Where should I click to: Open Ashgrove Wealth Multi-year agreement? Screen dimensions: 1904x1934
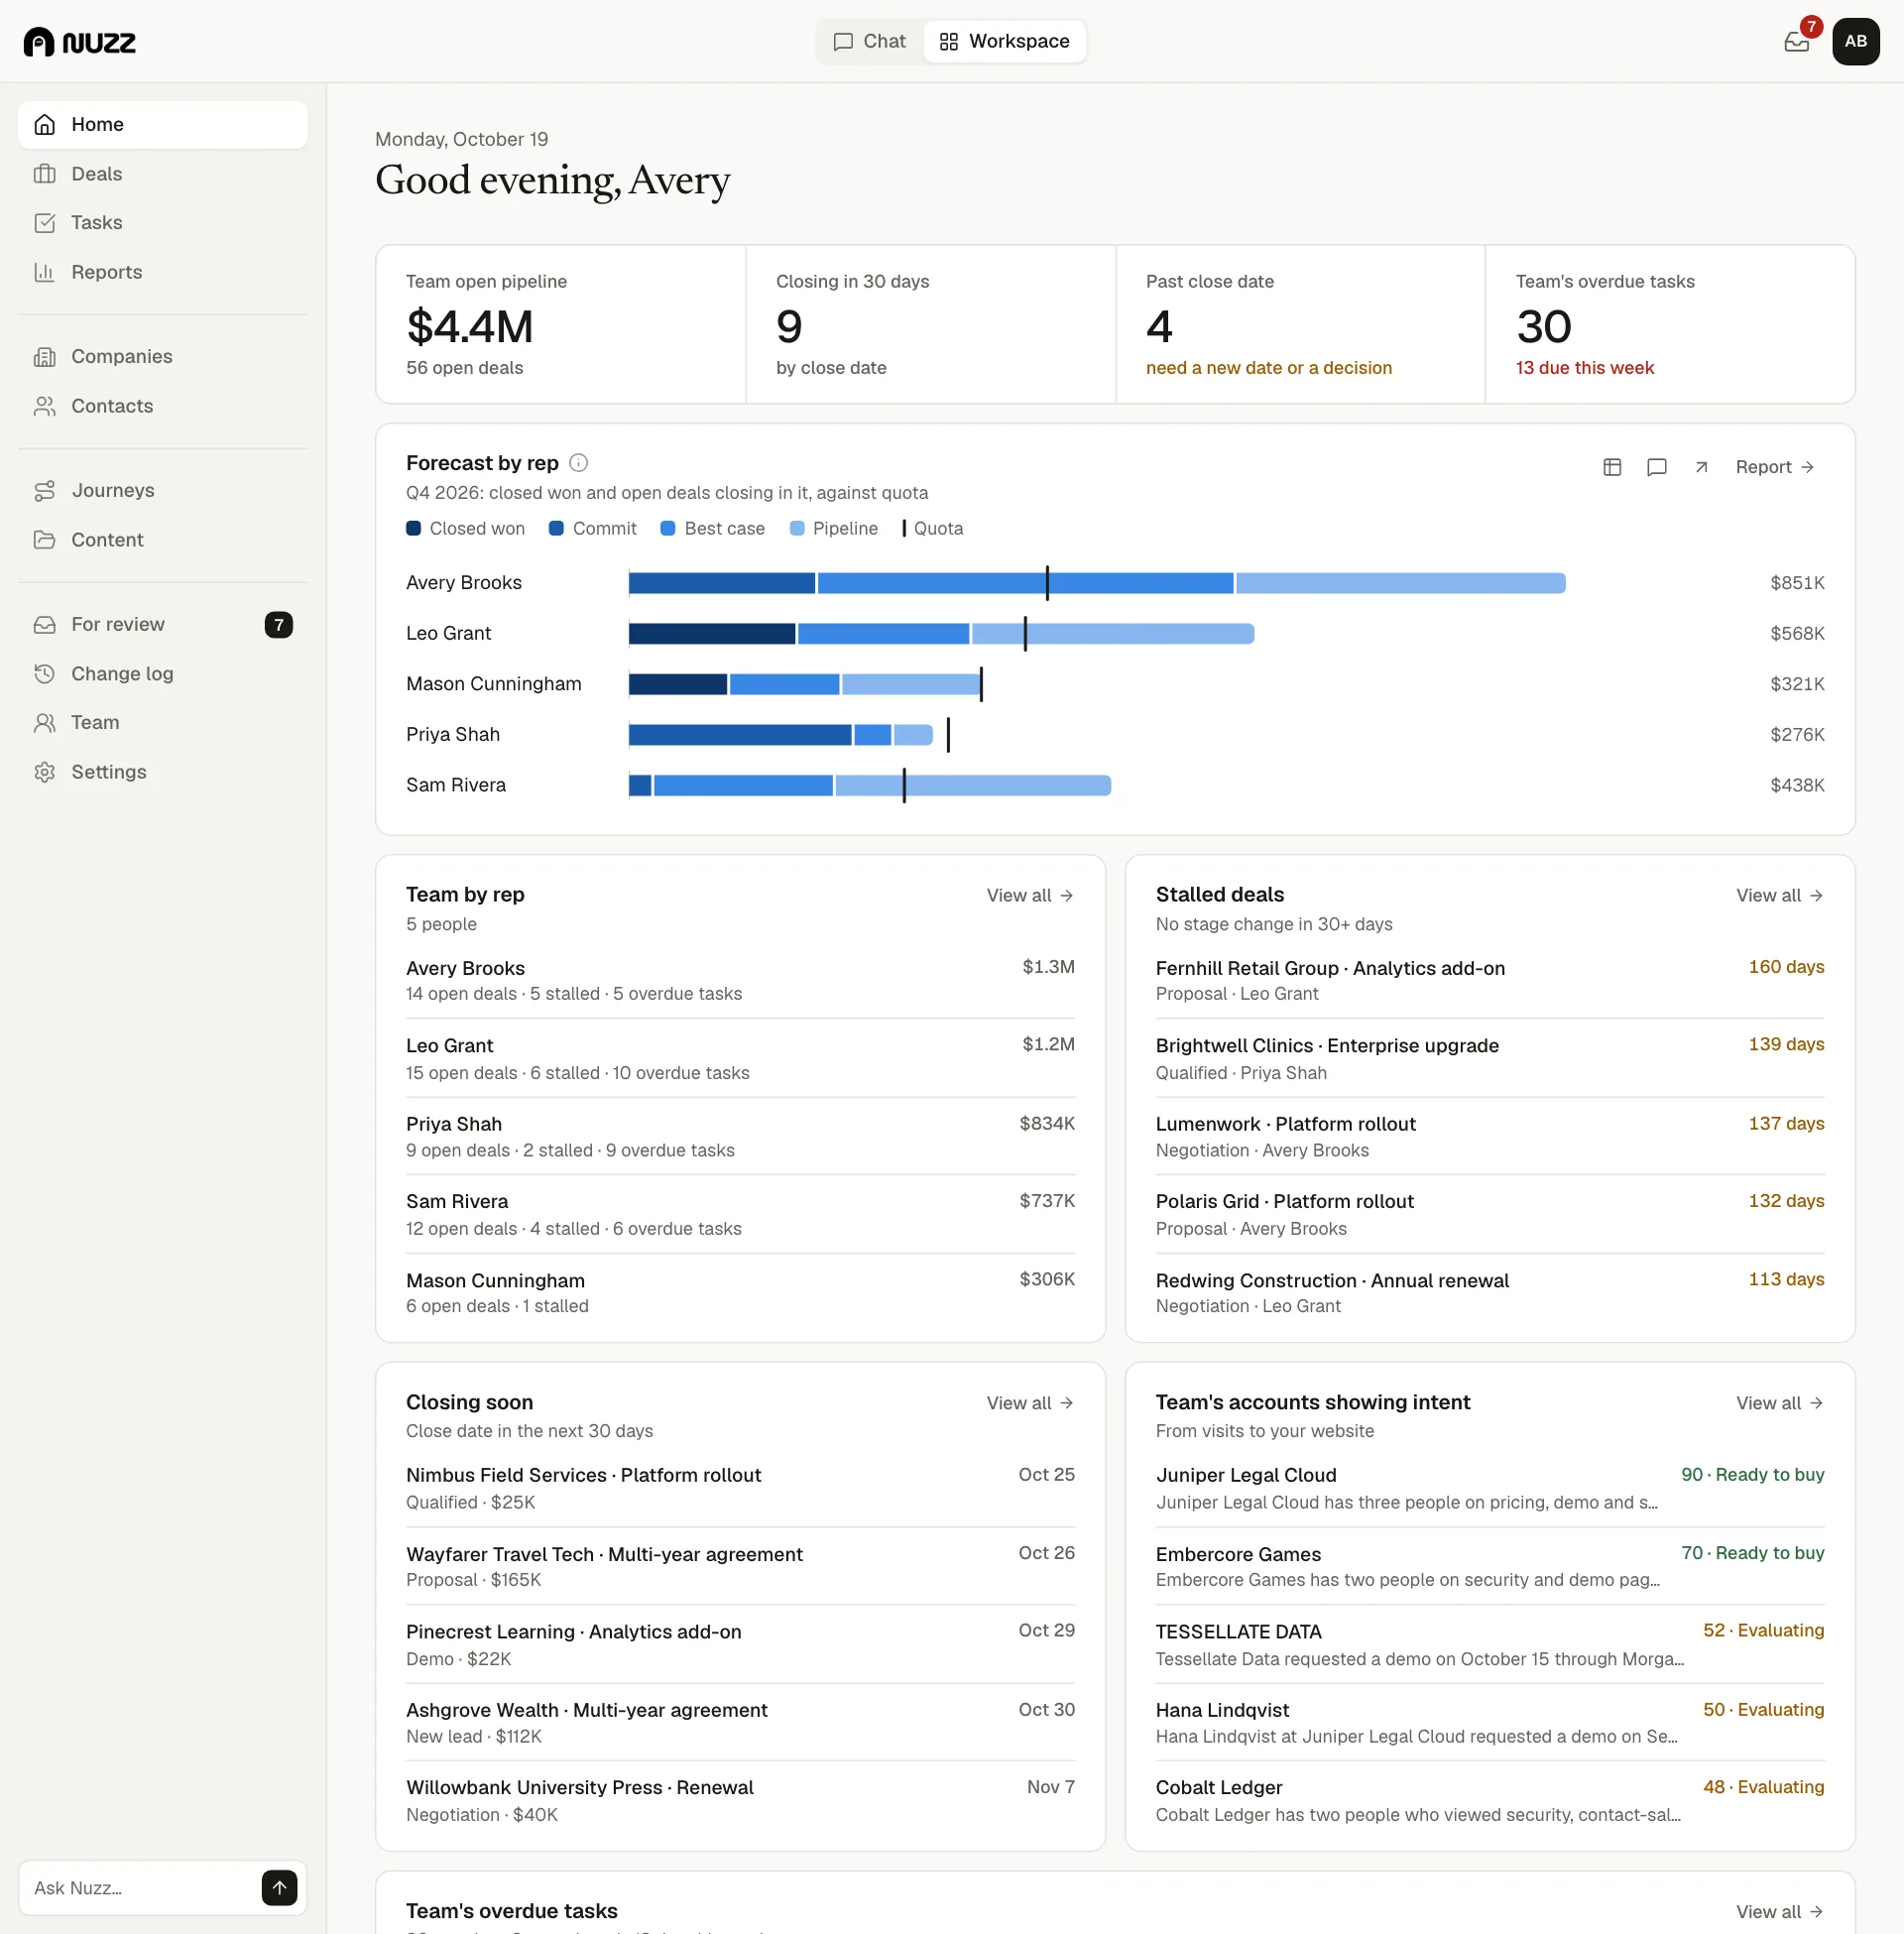(x=740, y=1722)
